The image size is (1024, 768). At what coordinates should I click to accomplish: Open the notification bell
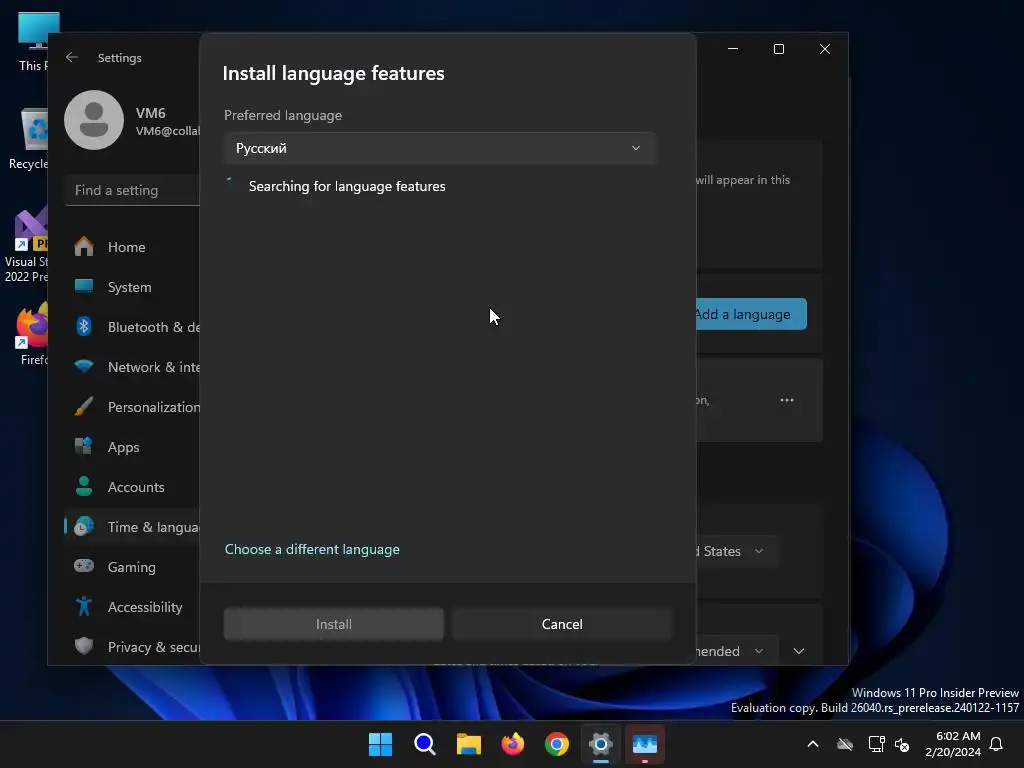tap(997, 744)
